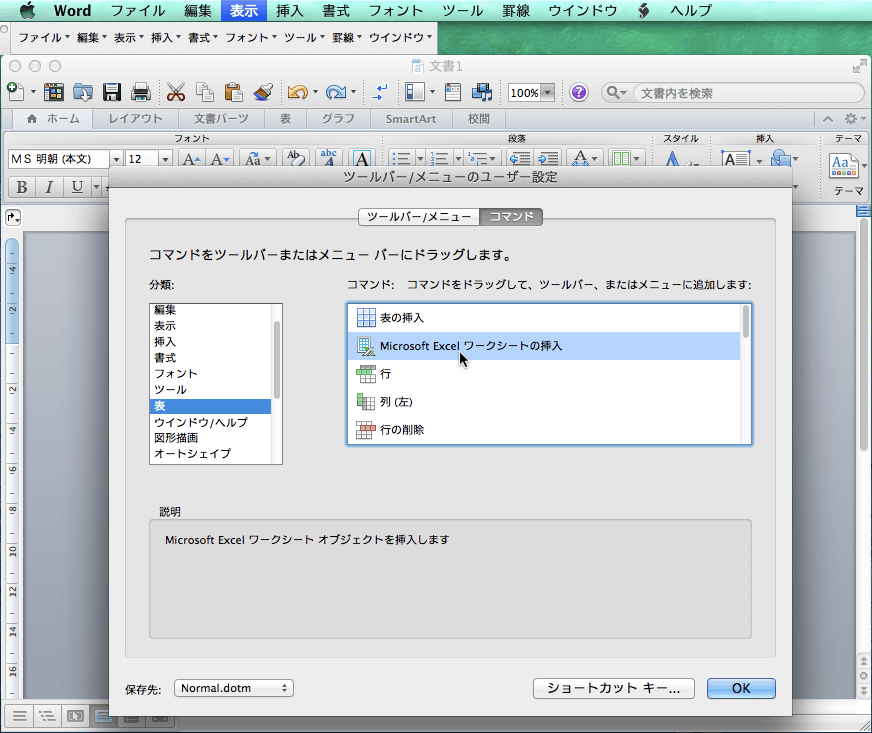This screenshot has width=872, height=733.
Task: Open the template gallery icon
Action: click(x=54, y=92)
